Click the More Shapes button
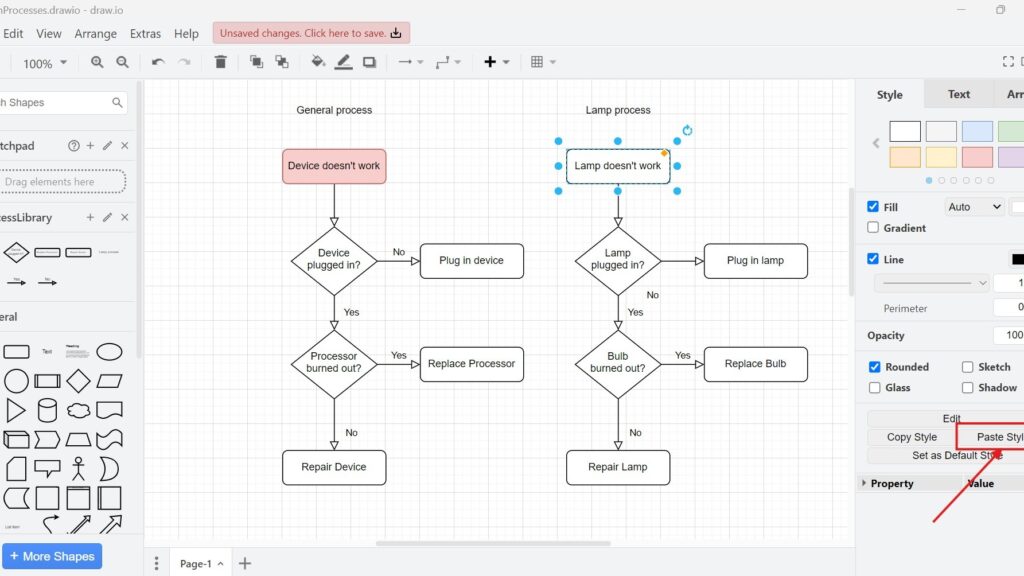Viewport: 1024px width, 576px height. coord(52,555)
